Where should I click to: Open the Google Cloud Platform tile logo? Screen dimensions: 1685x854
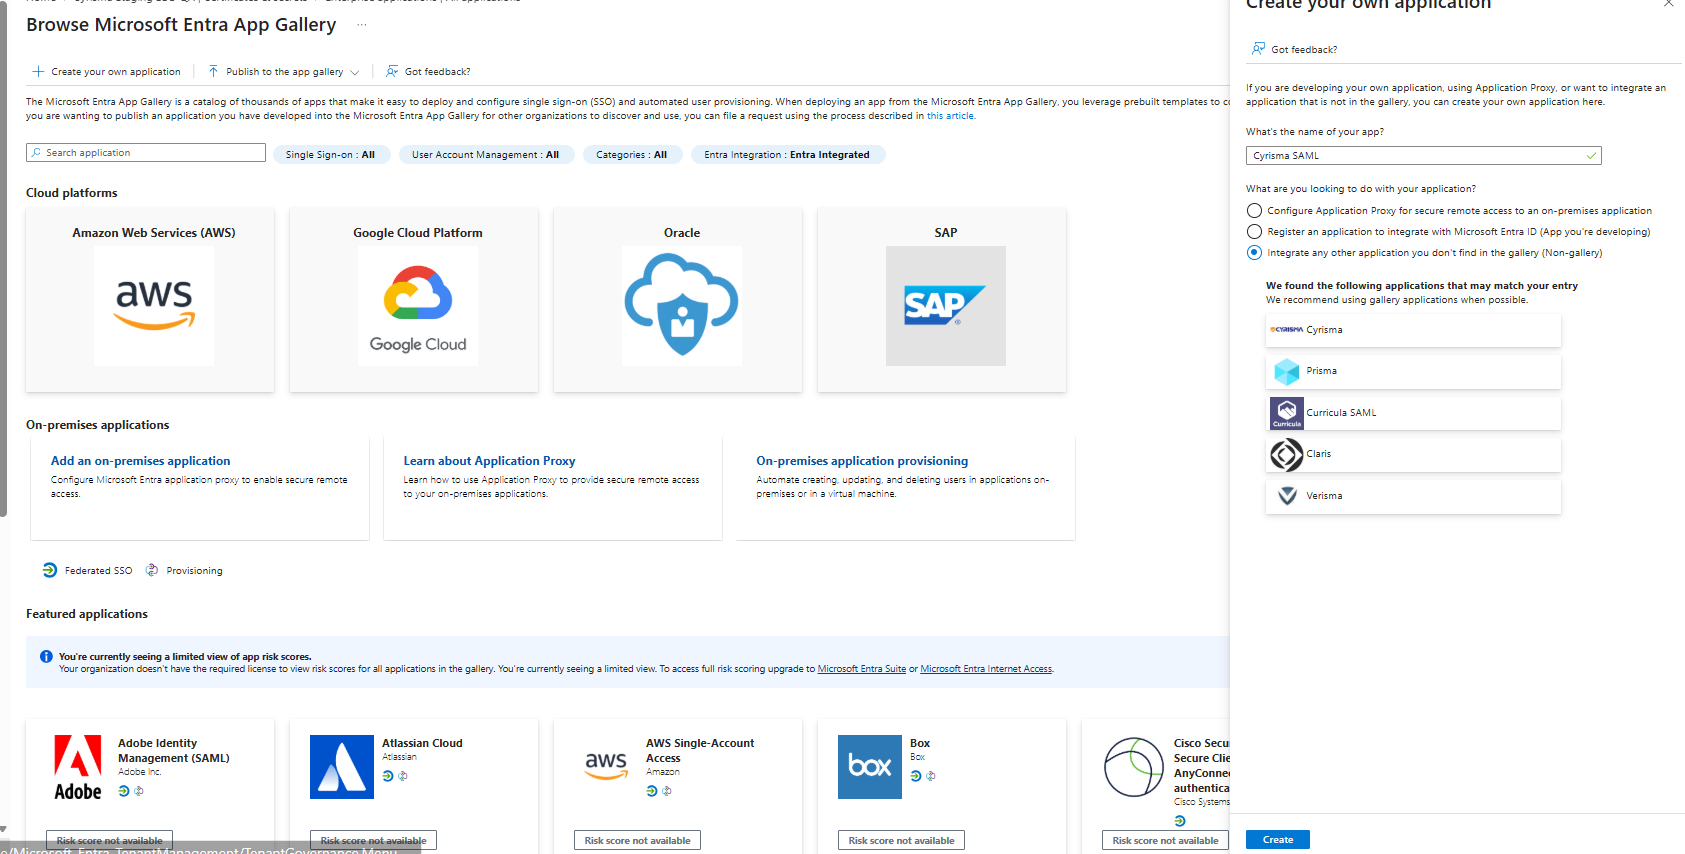point(418,305)
